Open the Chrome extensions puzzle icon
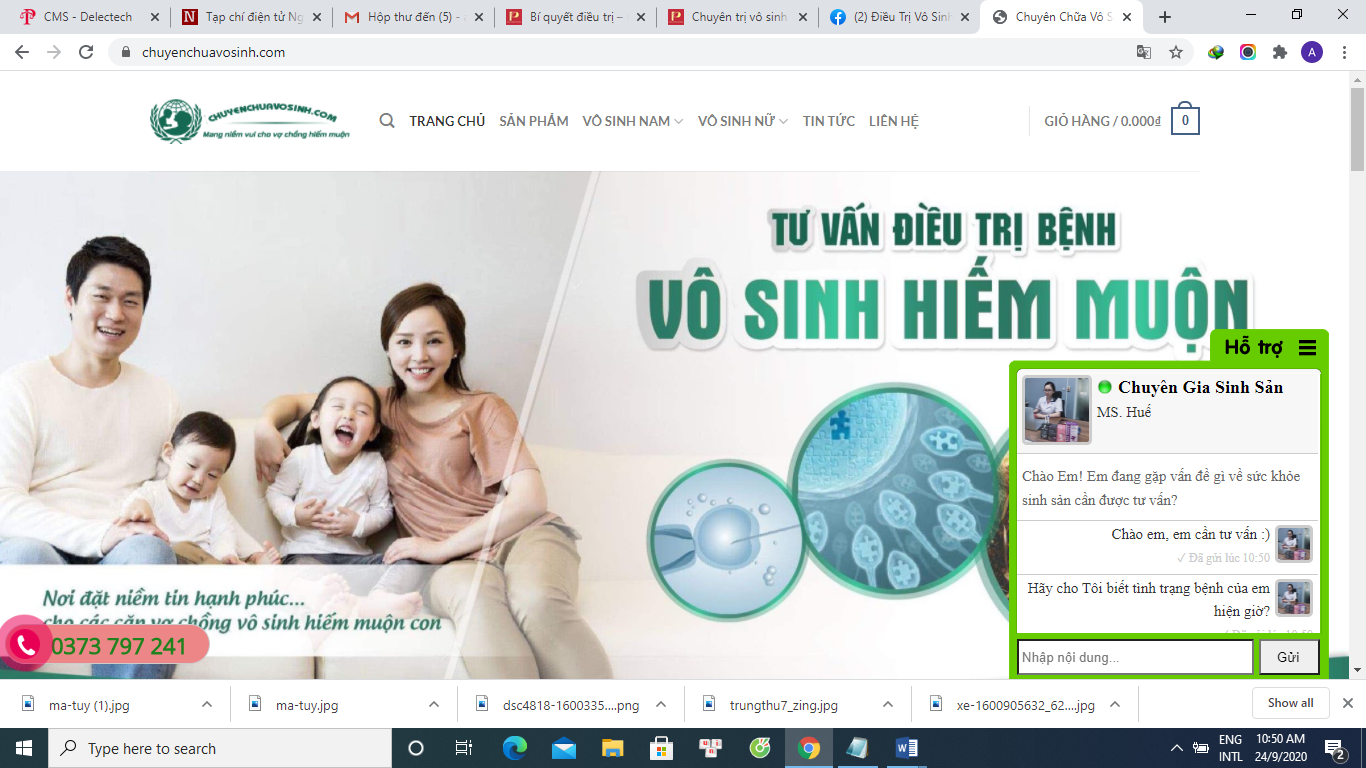The height and width of the screenshot is (768, 1366). [1279, 52]
